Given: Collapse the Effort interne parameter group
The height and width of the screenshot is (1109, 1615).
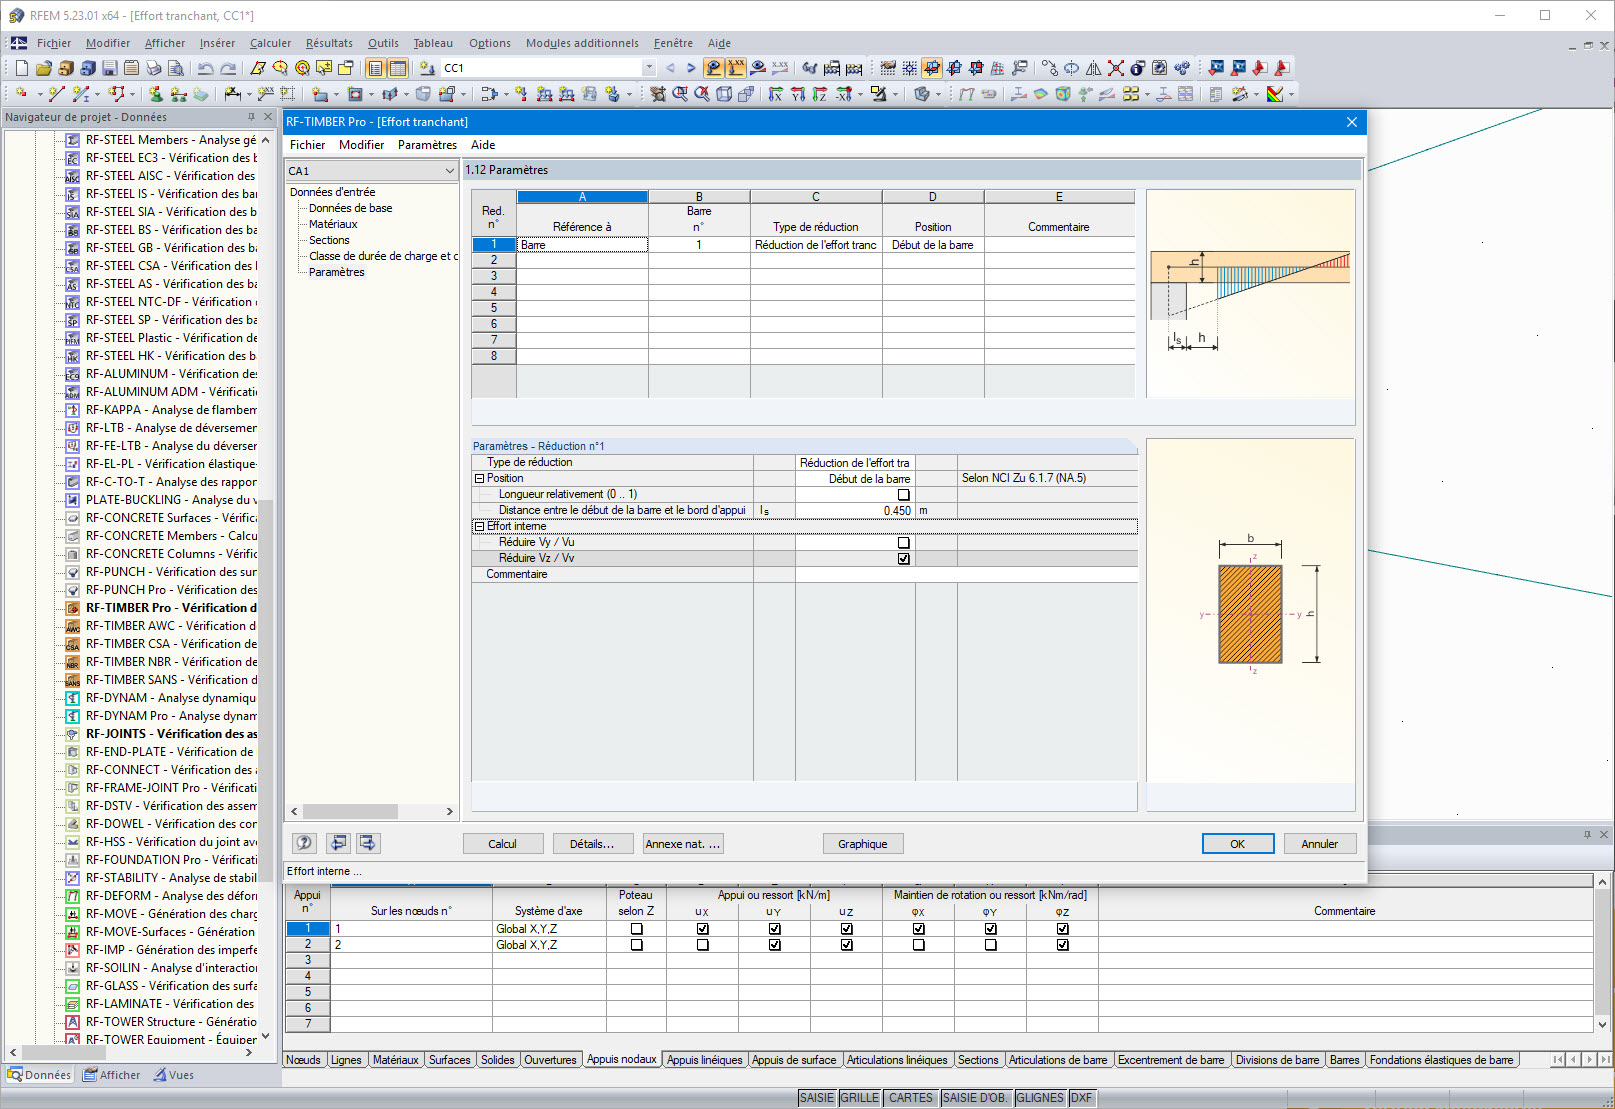Looking at the screenshot, I should (479, 526).
